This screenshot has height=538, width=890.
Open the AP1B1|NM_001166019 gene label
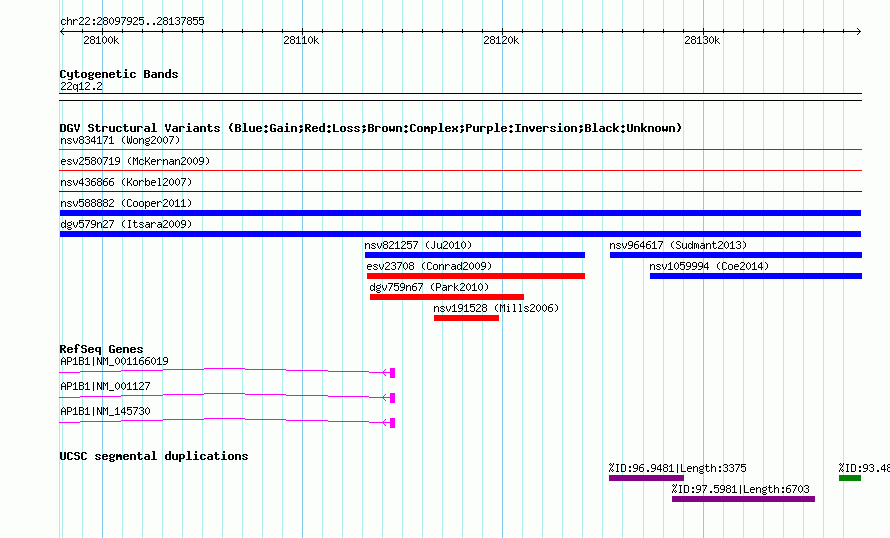[114, 361]
